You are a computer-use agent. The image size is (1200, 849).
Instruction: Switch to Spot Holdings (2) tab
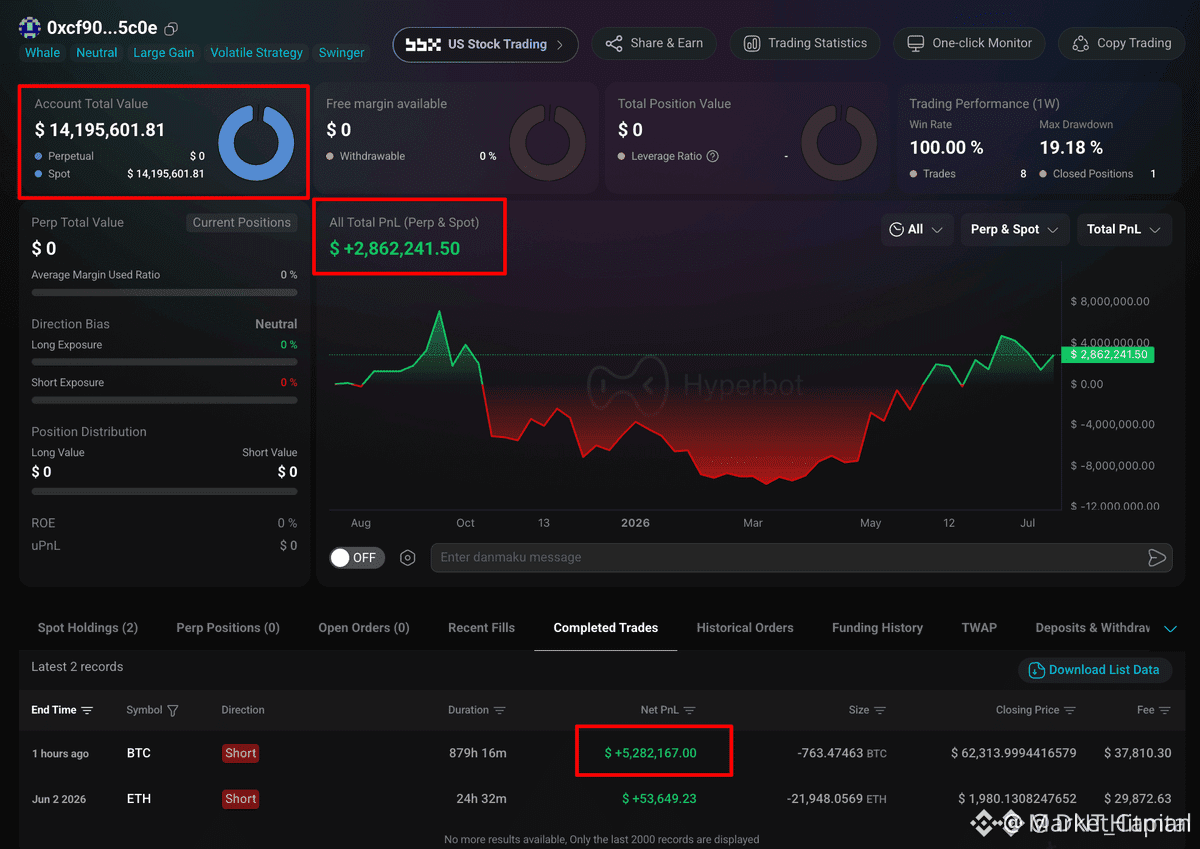coord(88,628)
